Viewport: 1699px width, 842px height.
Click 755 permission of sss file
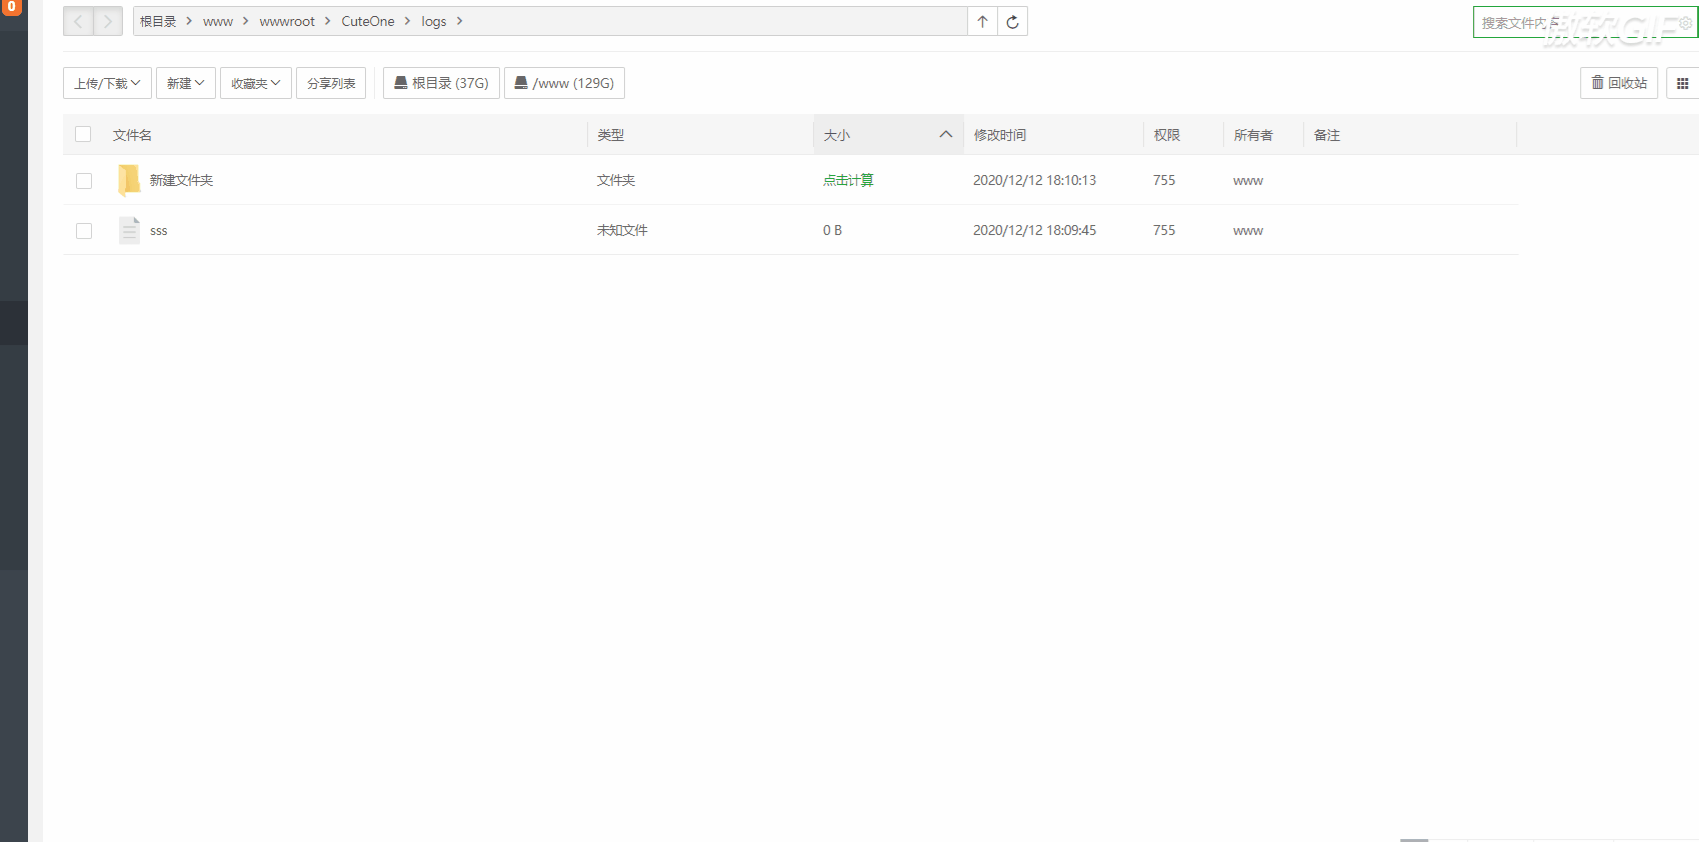1164,230
